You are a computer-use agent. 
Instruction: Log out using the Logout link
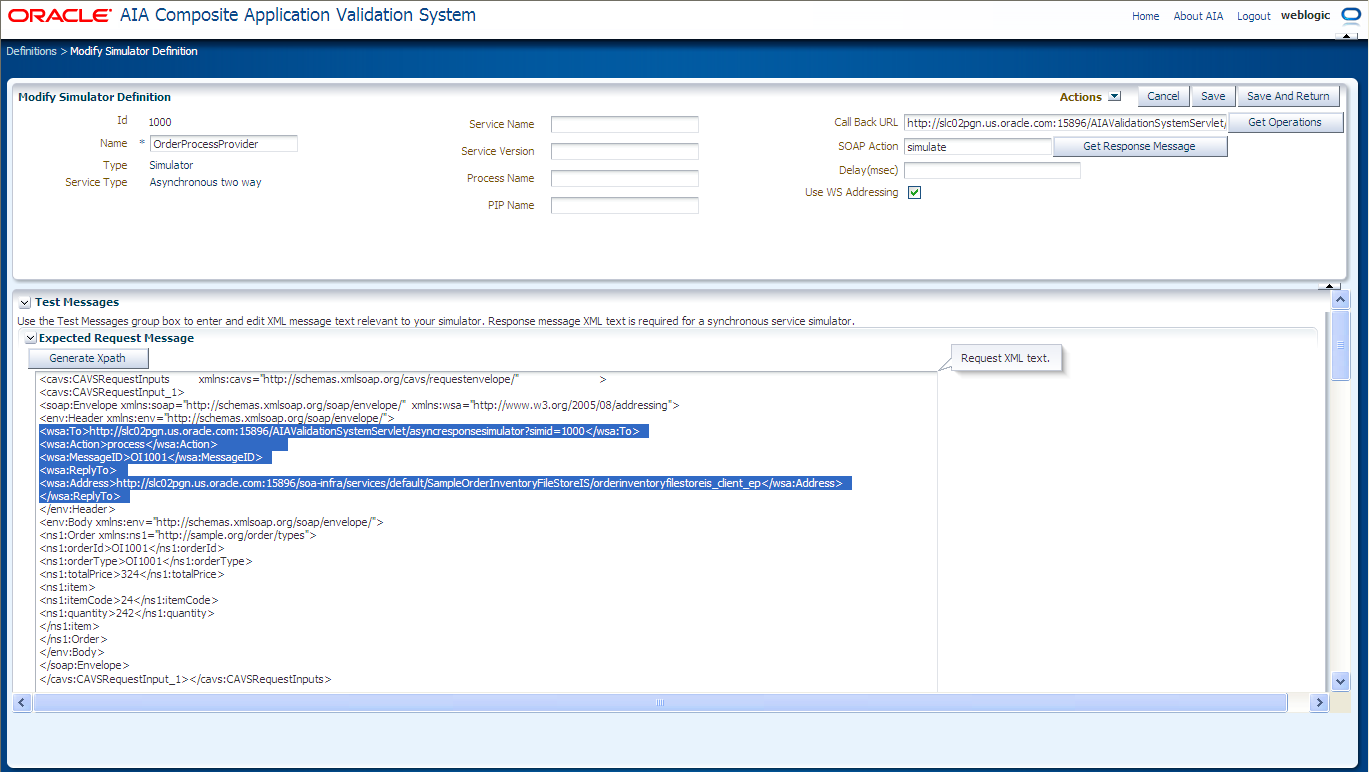click(1254, 16)
